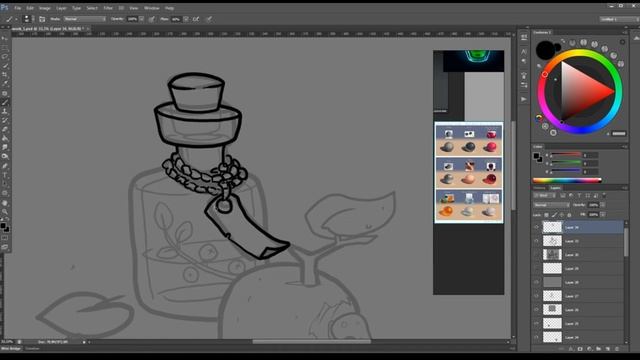The image size is (640, 360).
Task: Select the Rectangular Marquee tool
Action: [5, 48]
